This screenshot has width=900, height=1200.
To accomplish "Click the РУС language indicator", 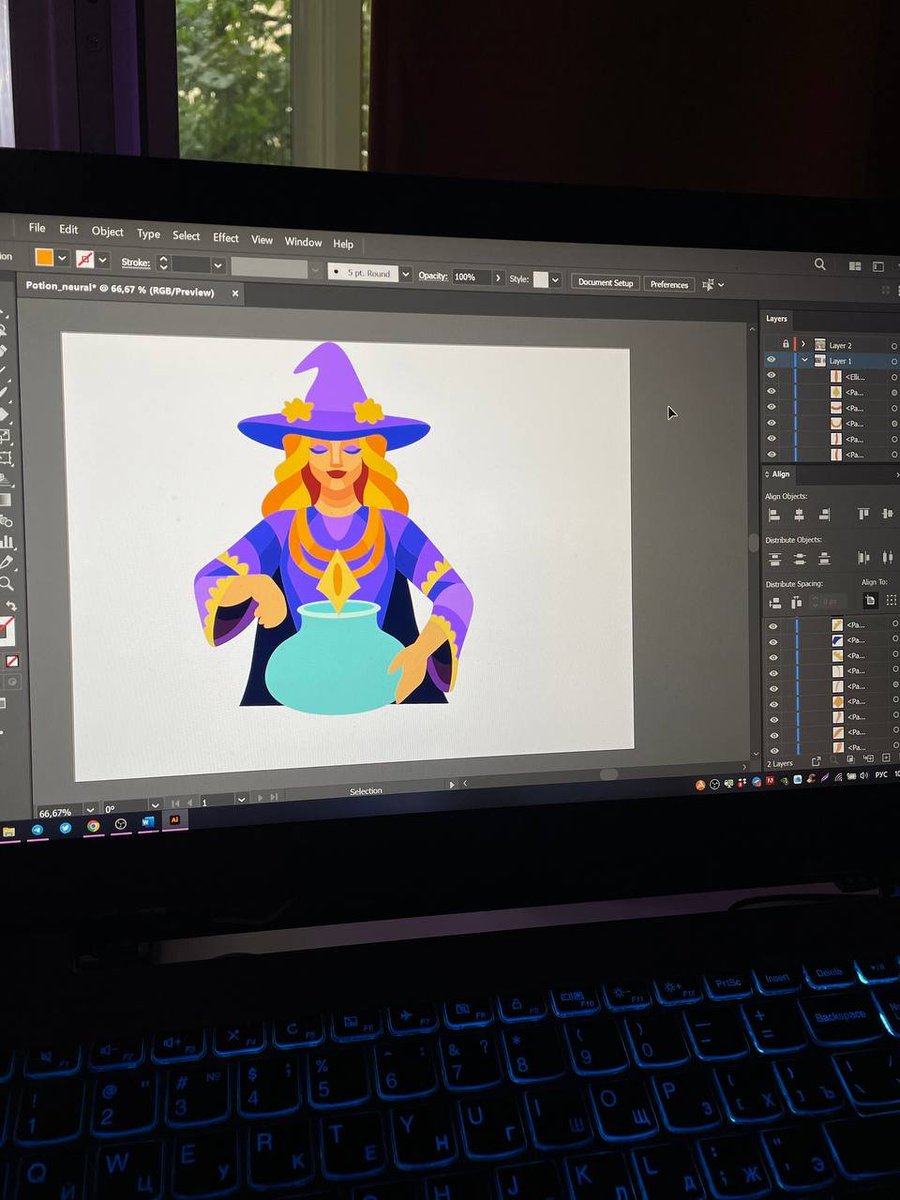I will [x=881, y=774].
